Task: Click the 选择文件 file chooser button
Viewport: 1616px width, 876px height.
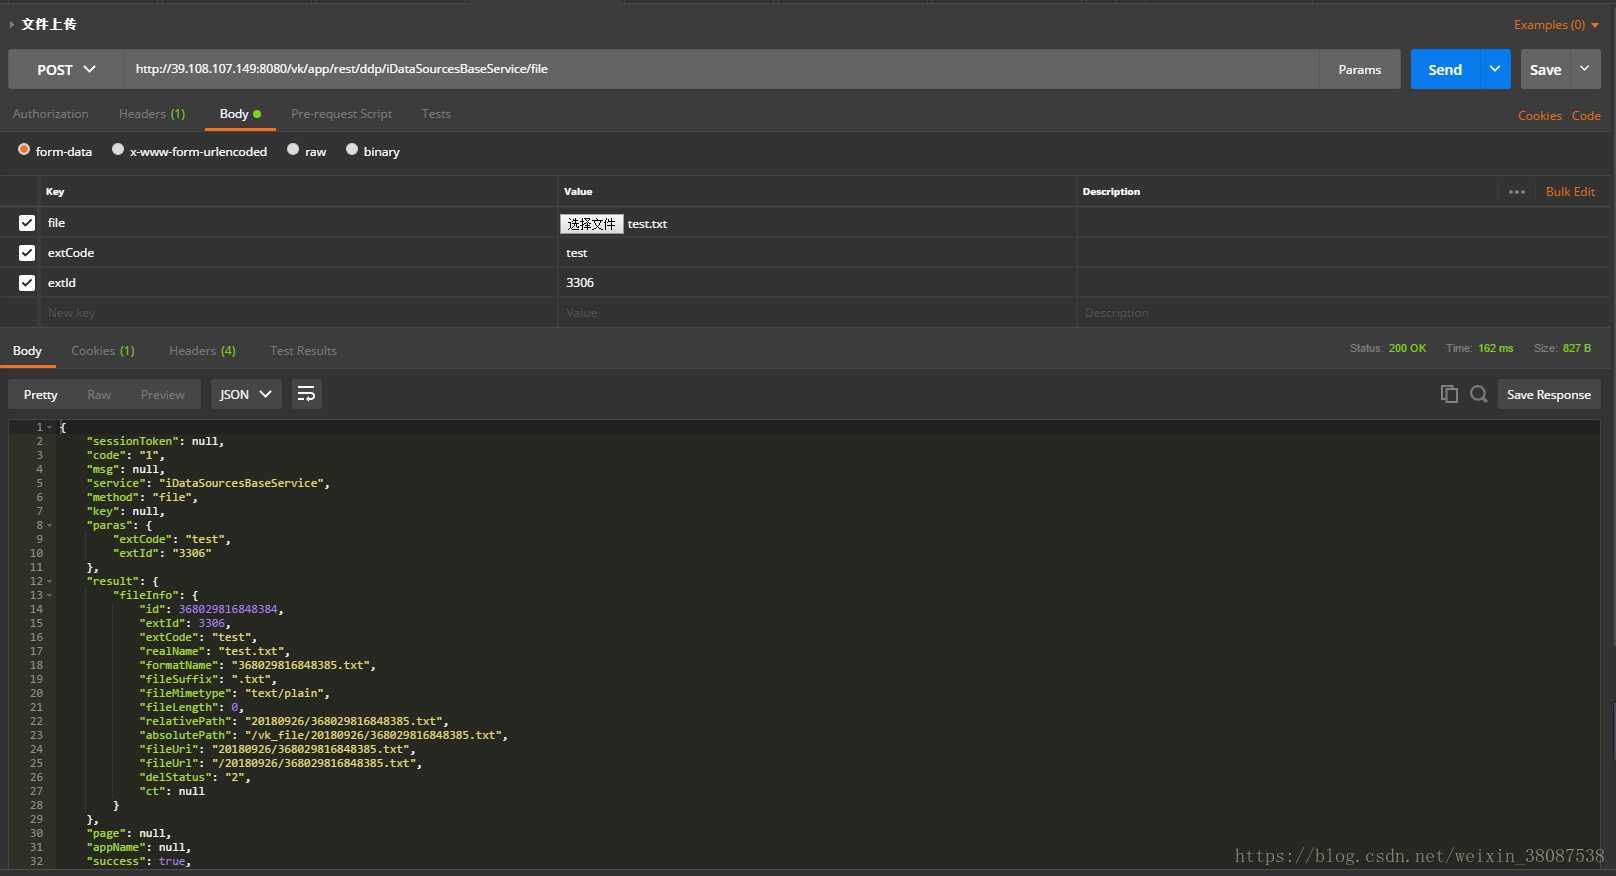Action: [591, 224]
